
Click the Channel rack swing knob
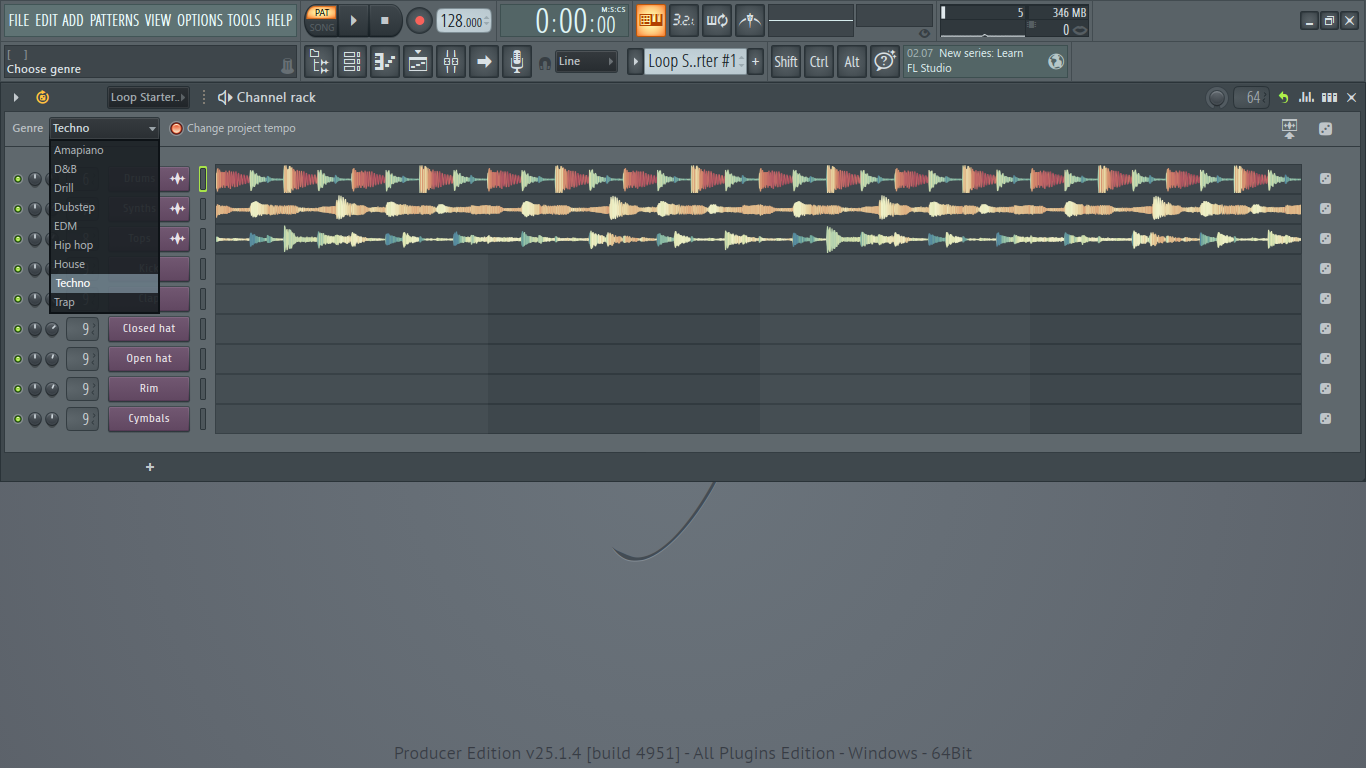(x=1217, y=98)
